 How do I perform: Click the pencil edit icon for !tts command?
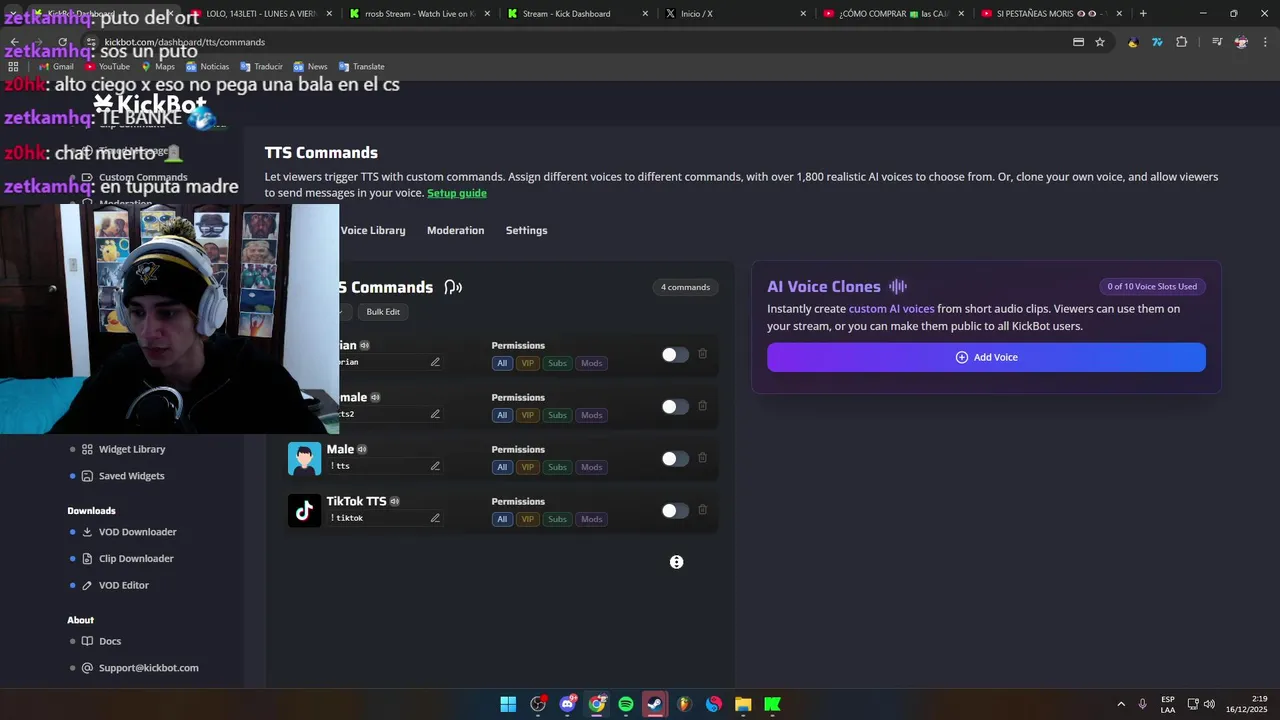(435, 466)
